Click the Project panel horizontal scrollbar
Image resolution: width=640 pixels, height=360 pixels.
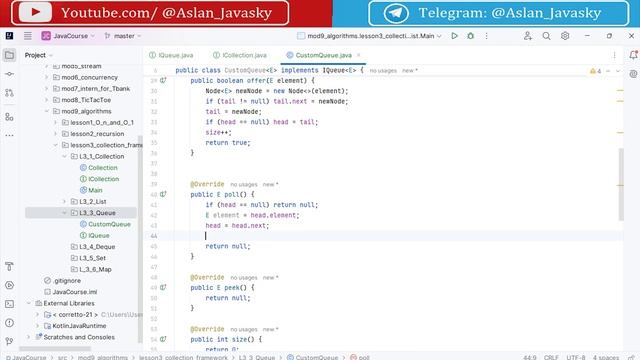tap(55, 349)
